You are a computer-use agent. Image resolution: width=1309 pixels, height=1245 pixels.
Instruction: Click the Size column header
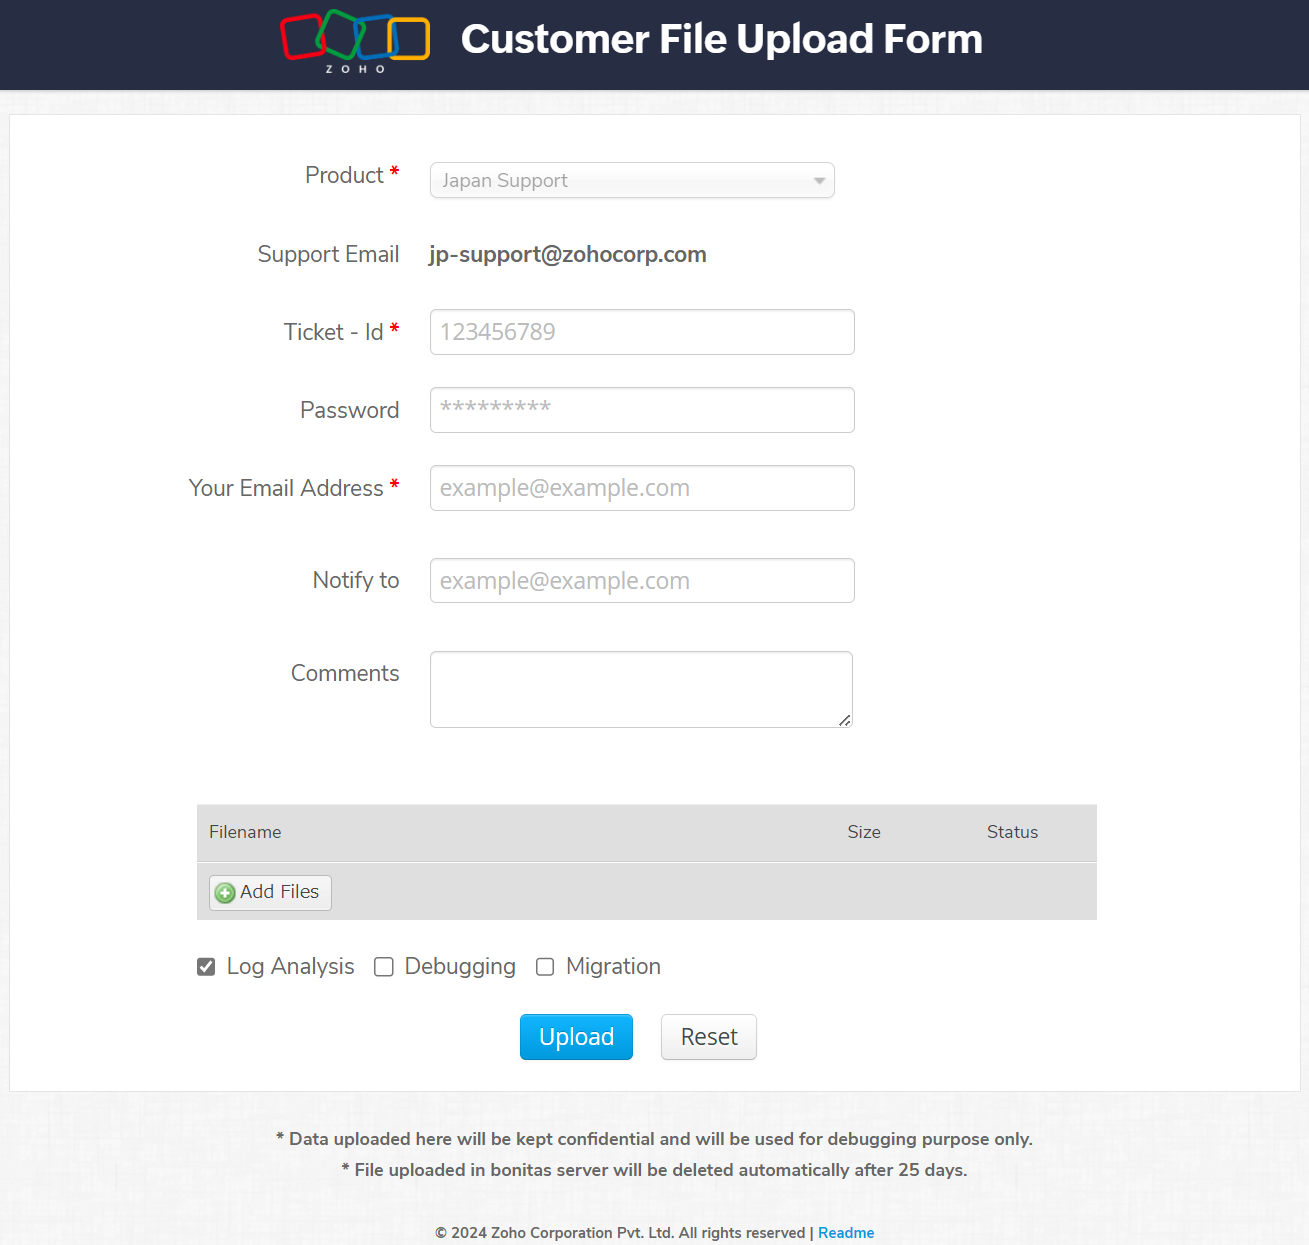coord(864,832)
